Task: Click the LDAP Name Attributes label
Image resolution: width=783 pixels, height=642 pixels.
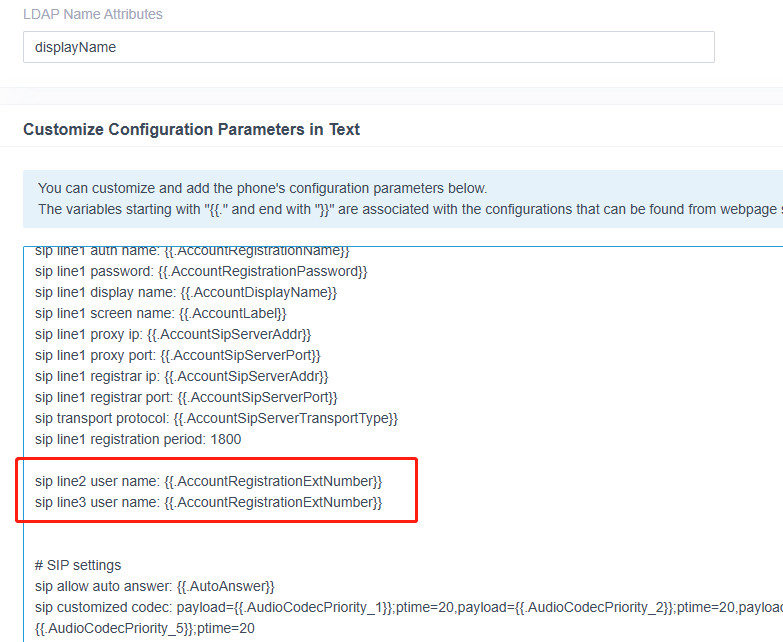Action: click(x=93, y=14)
